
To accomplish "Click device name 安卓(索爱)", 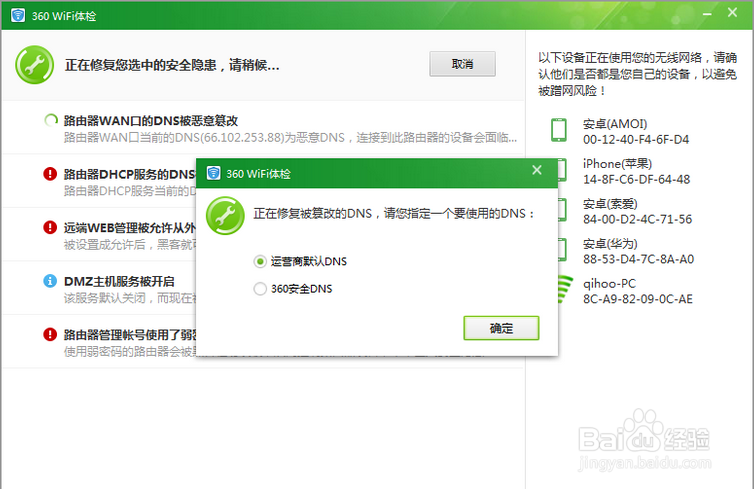I will click(610, 204).
